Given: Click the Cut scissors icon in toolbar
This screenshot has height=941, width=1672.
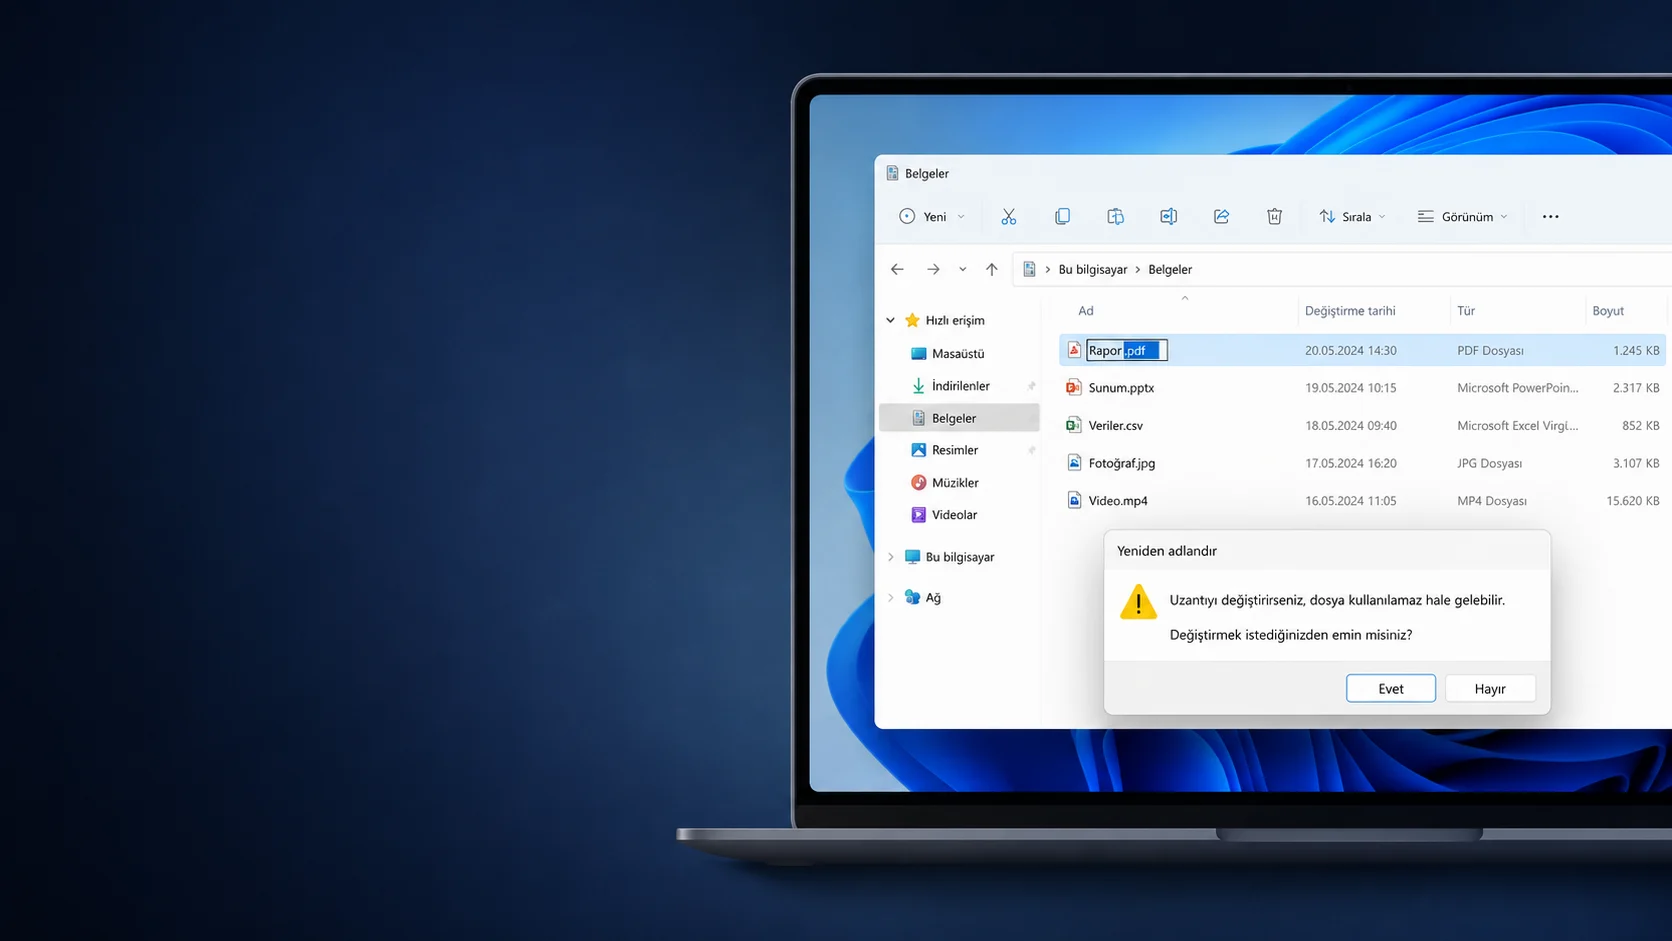Looking at the screenshot, I should click(x=1008, y=216).
